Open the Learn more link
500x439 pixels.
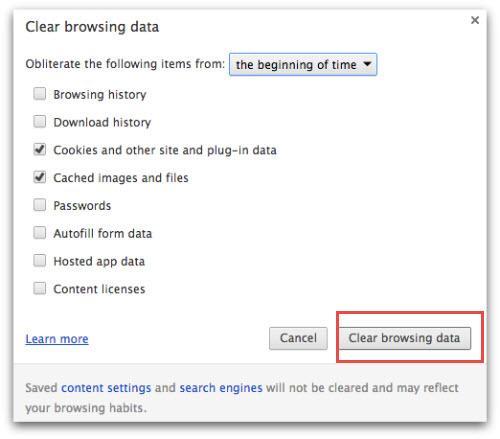pyautogui.click(x=57, y=339)
